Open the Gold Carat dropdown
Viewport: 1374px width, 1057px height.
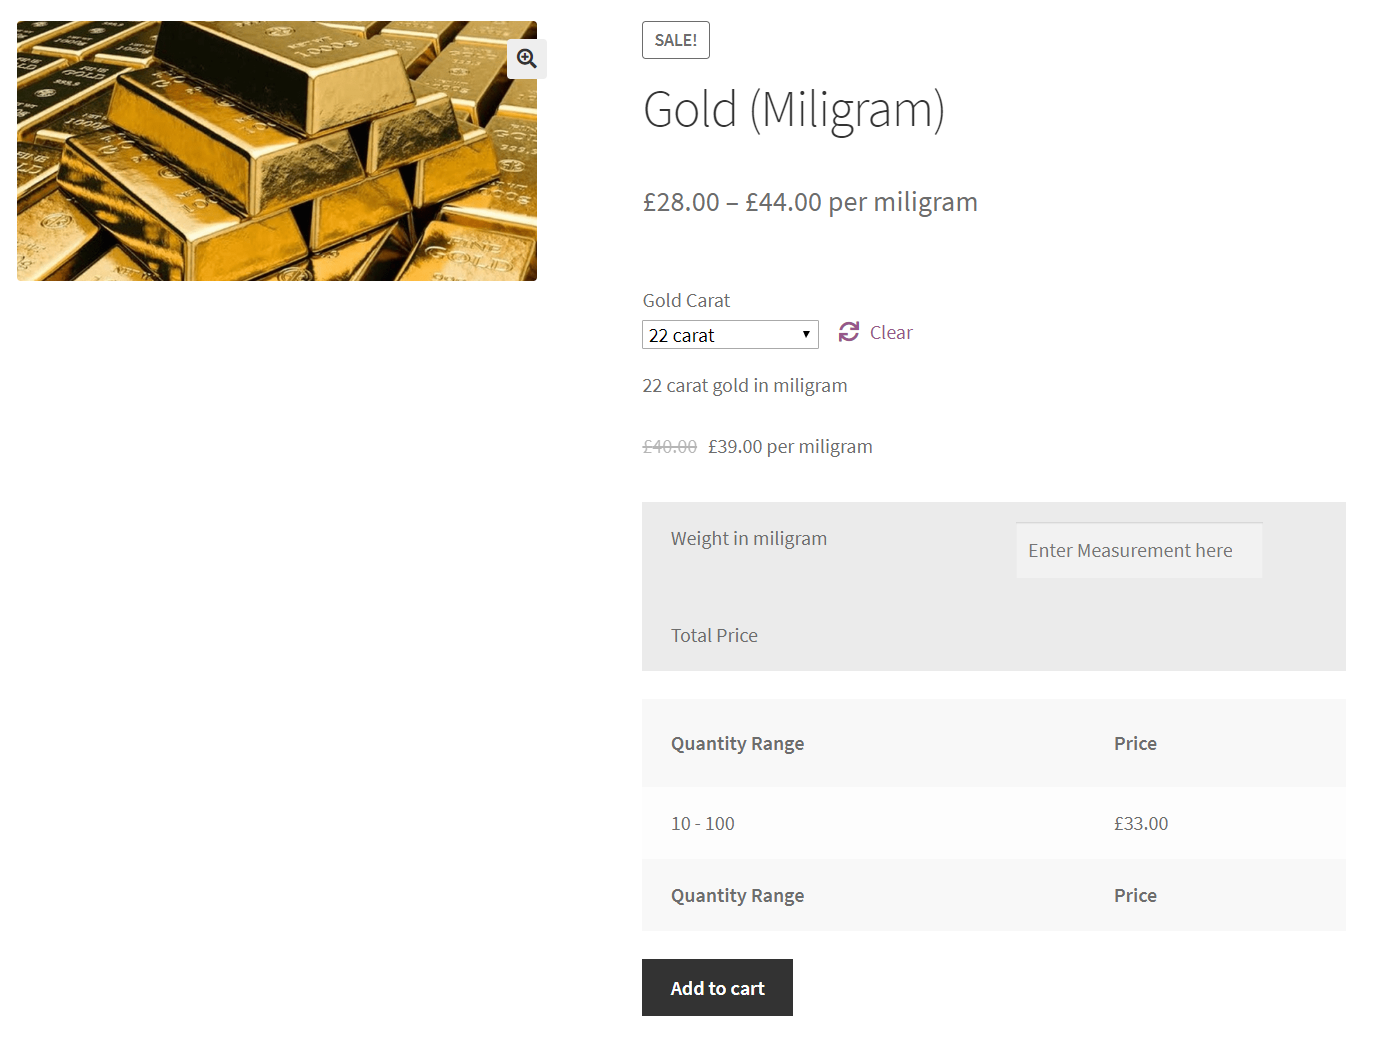tap(730, 335)
